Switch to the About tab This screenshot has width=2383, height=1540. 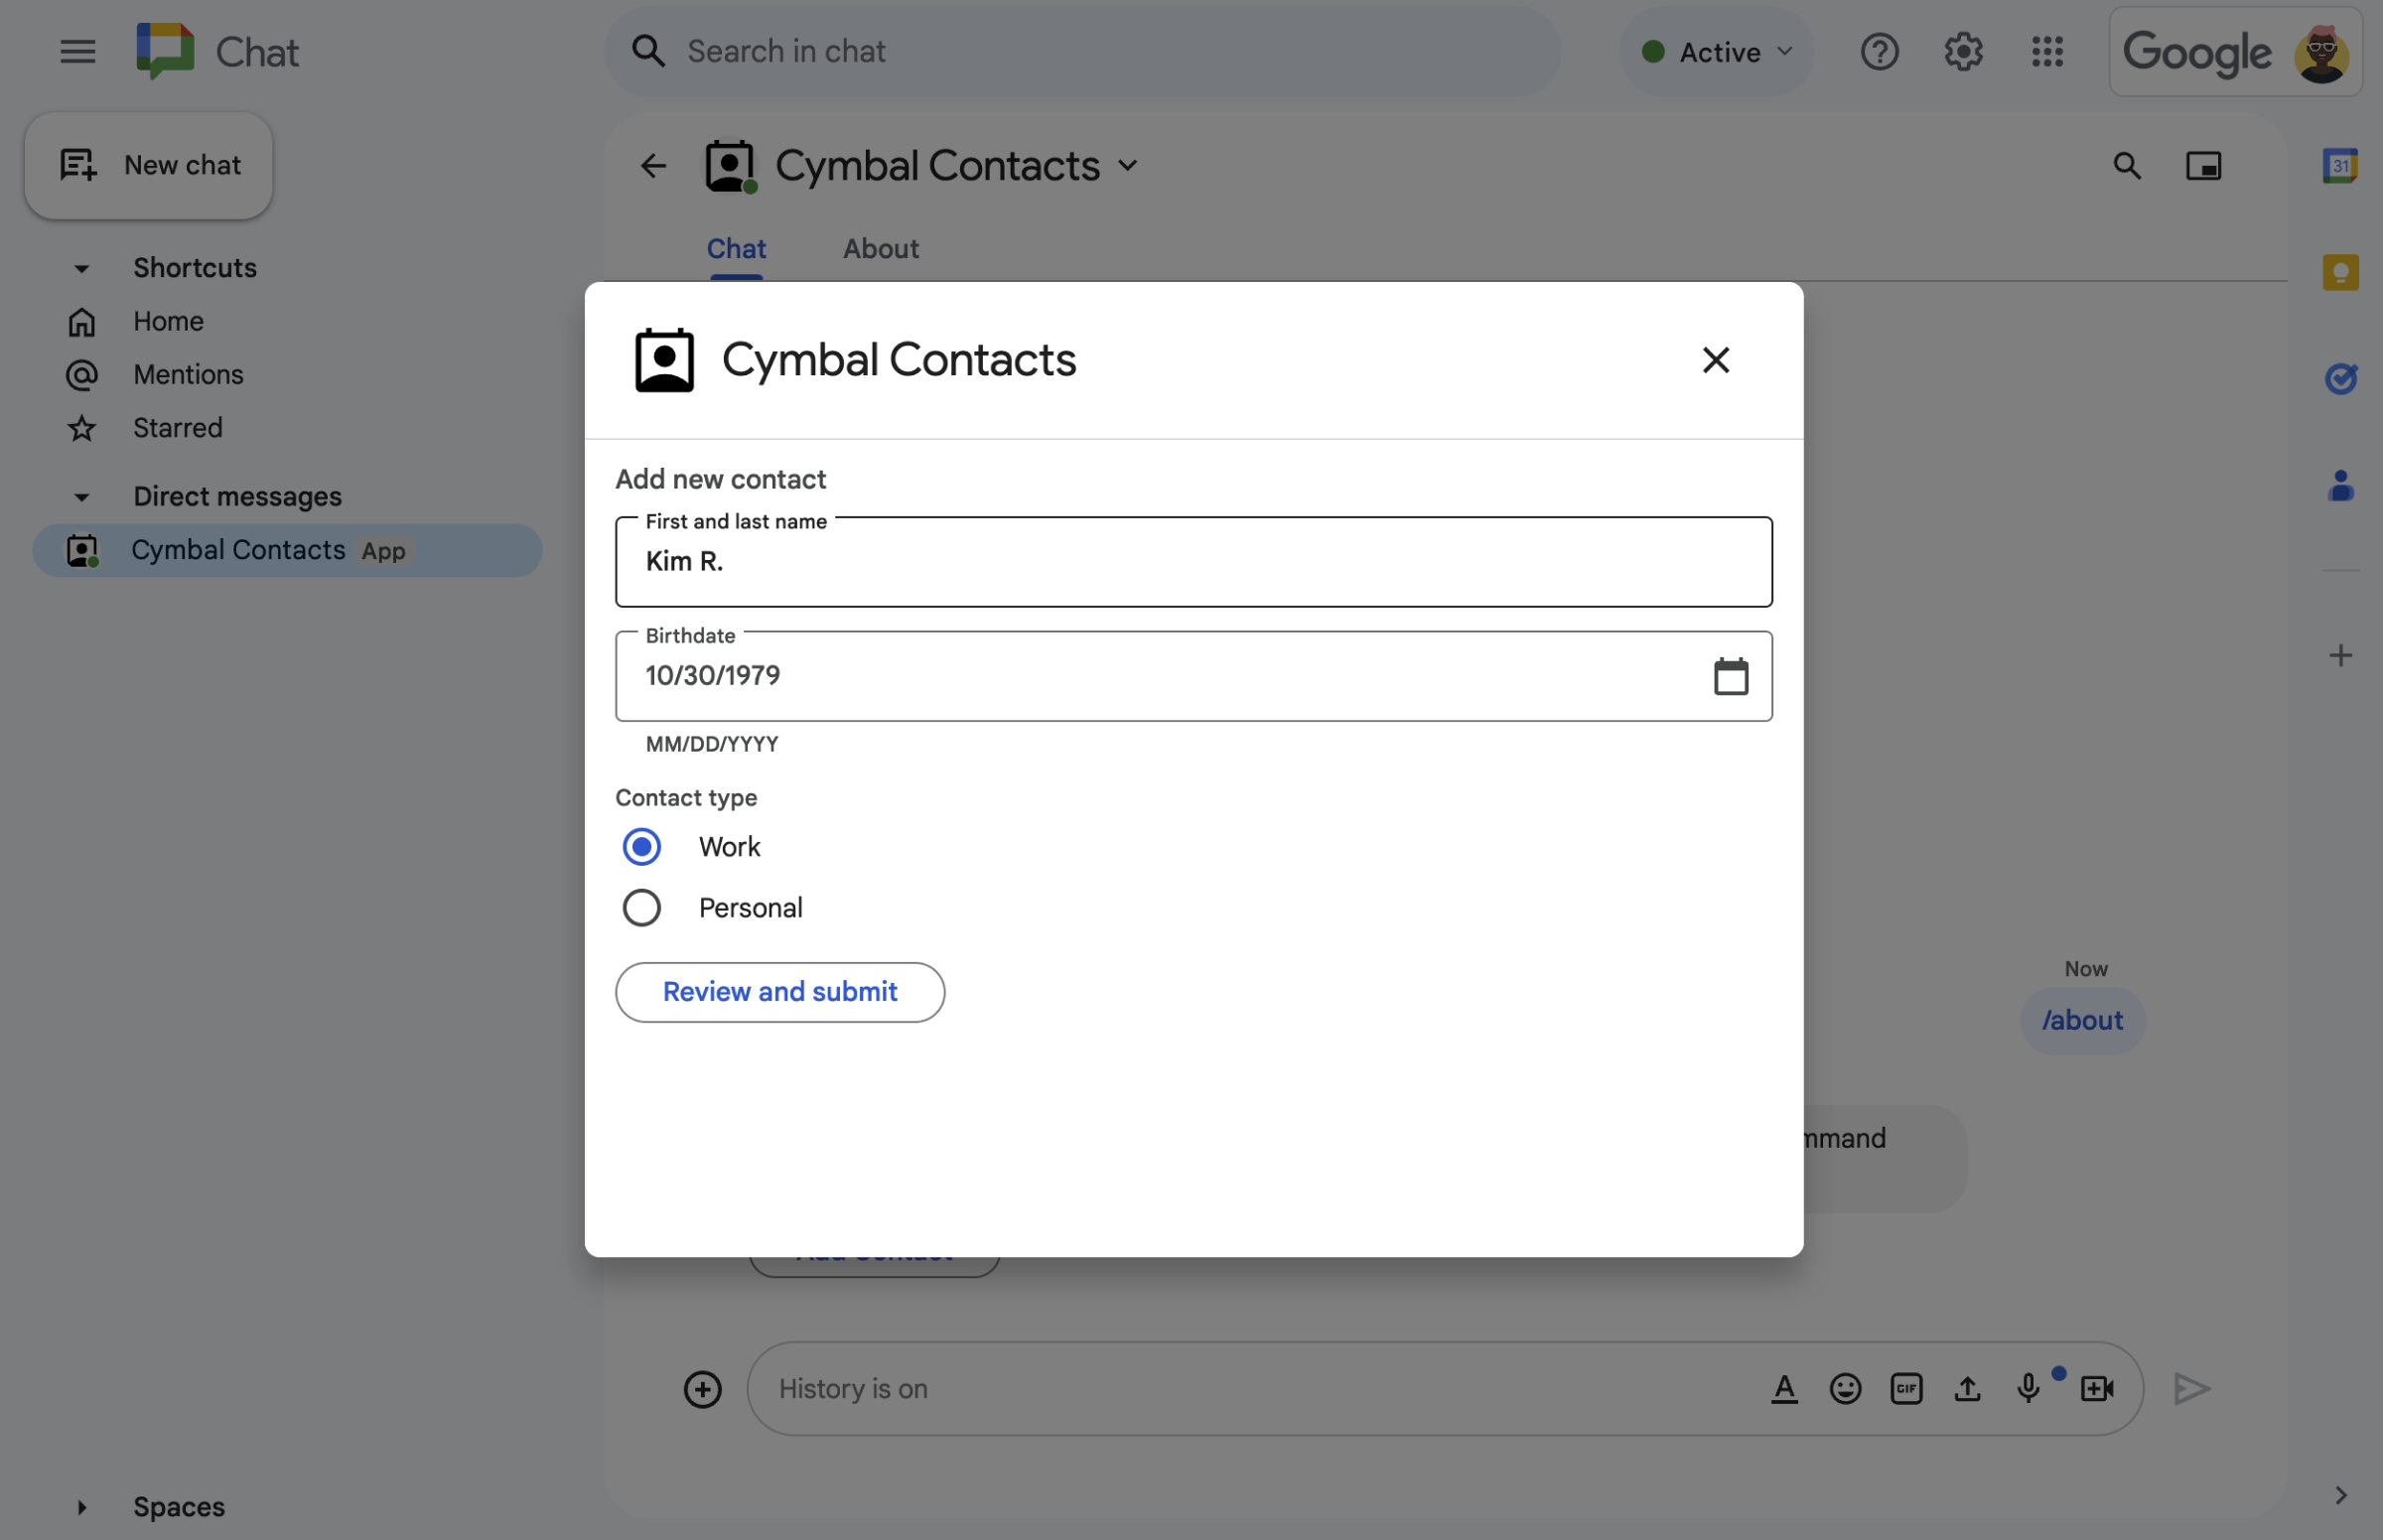coord(881,246)
